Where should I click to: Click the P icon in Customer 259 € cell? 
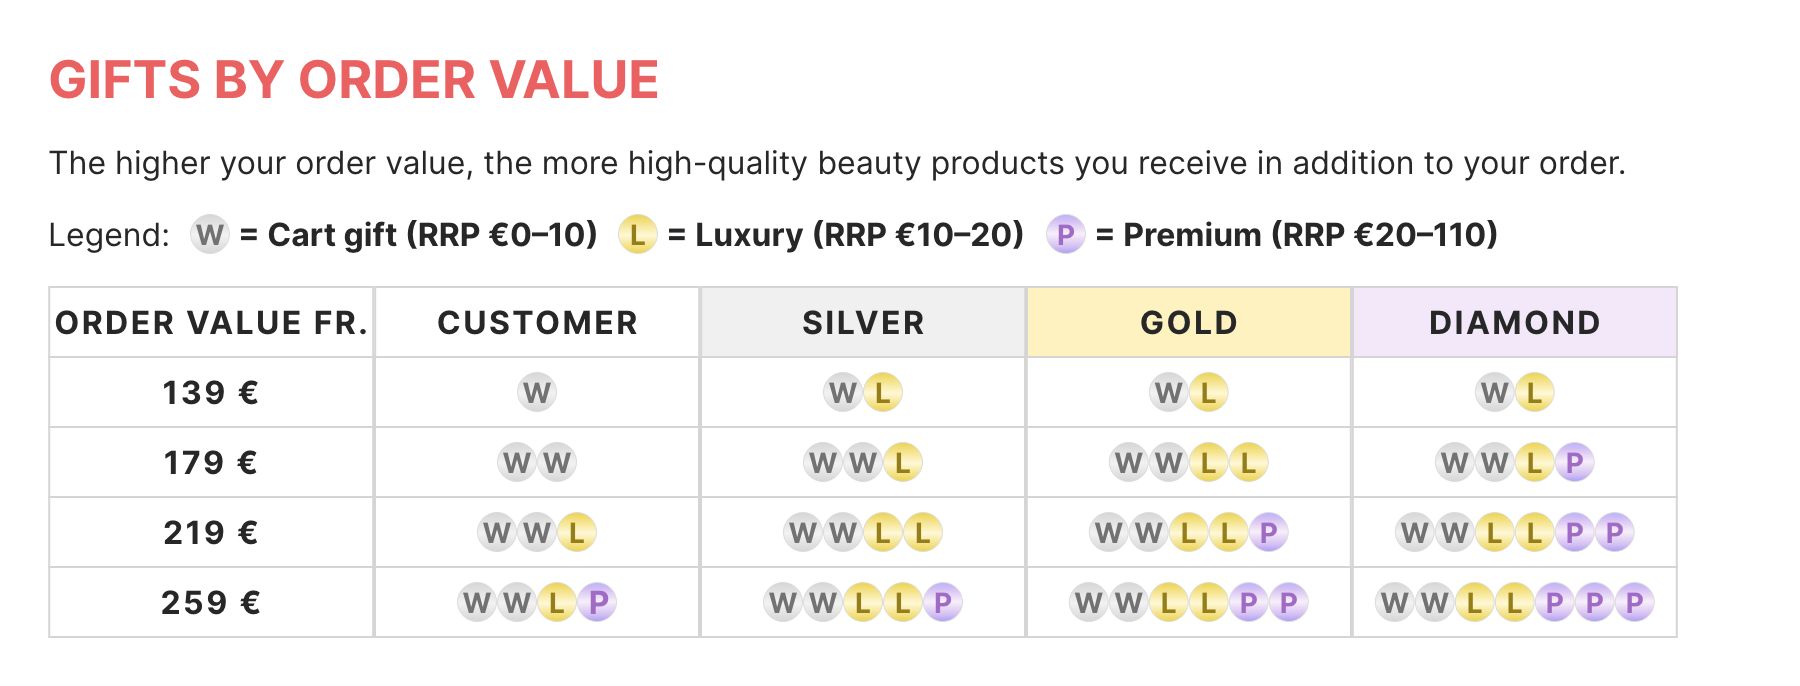pos(597,602)
